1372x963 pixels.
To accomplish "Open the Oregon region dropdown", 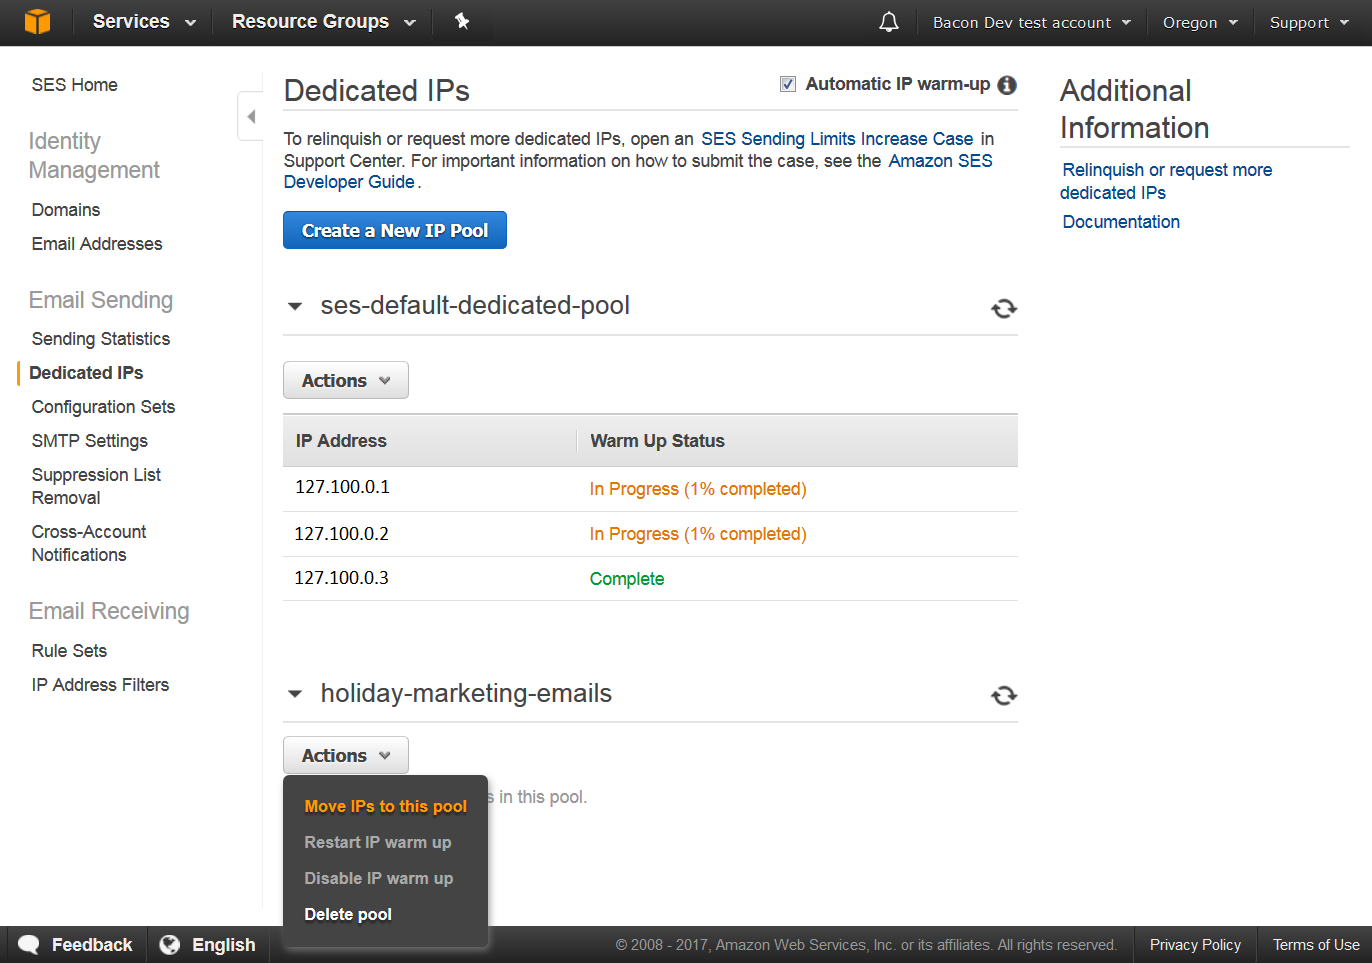I will point(1200,22).
